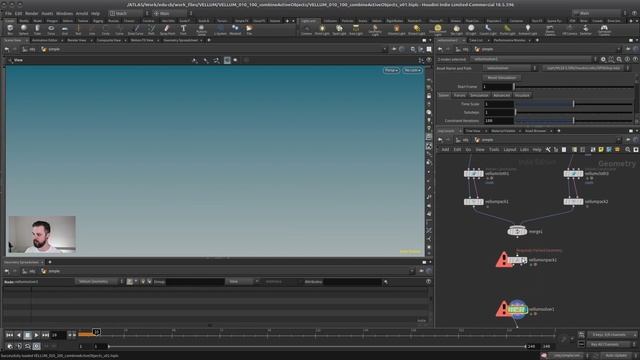Open the network editor find-node magnifier

pos(628,150)
